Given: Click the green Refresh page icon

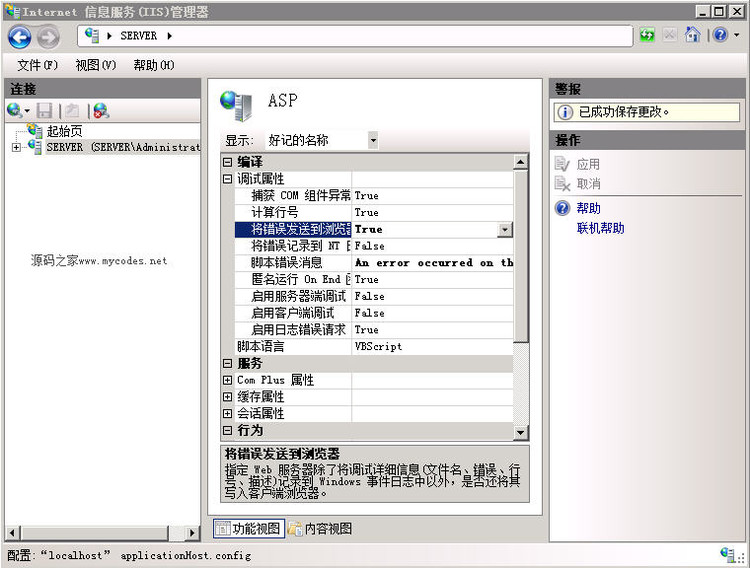Looking at the screenshot, I should (x=648, y=36).
